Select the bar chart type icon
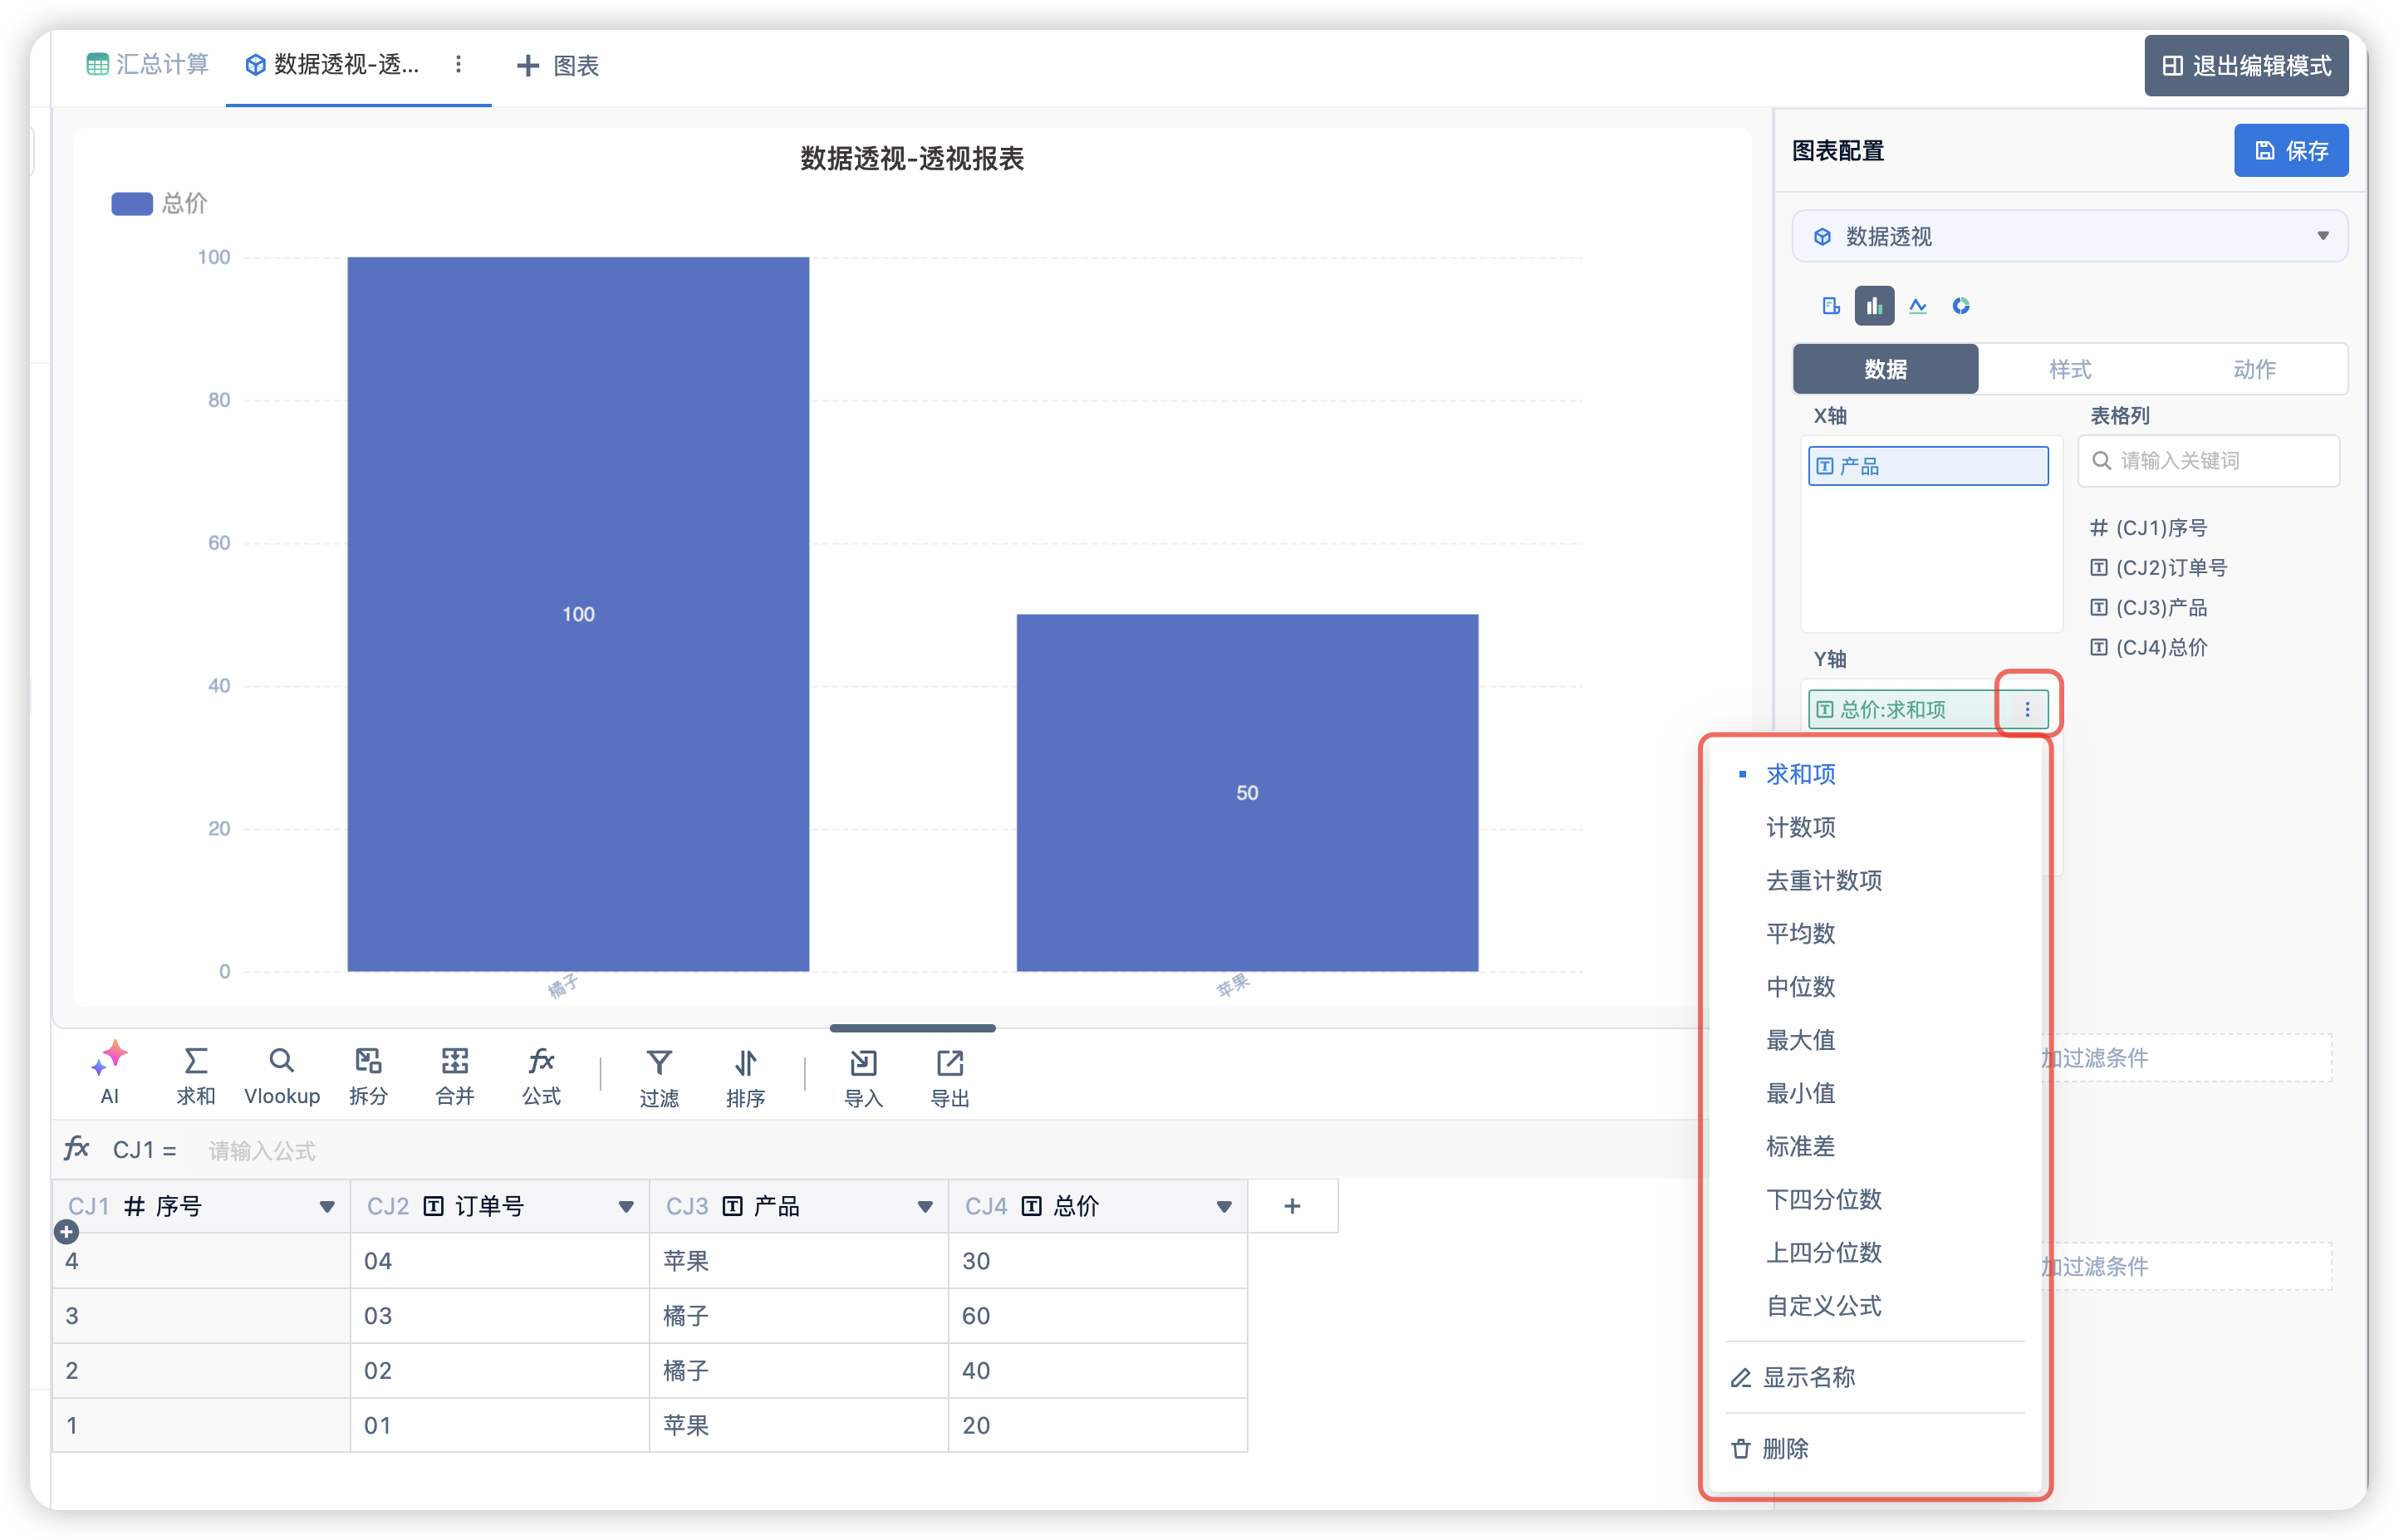 coord(1875,306)
